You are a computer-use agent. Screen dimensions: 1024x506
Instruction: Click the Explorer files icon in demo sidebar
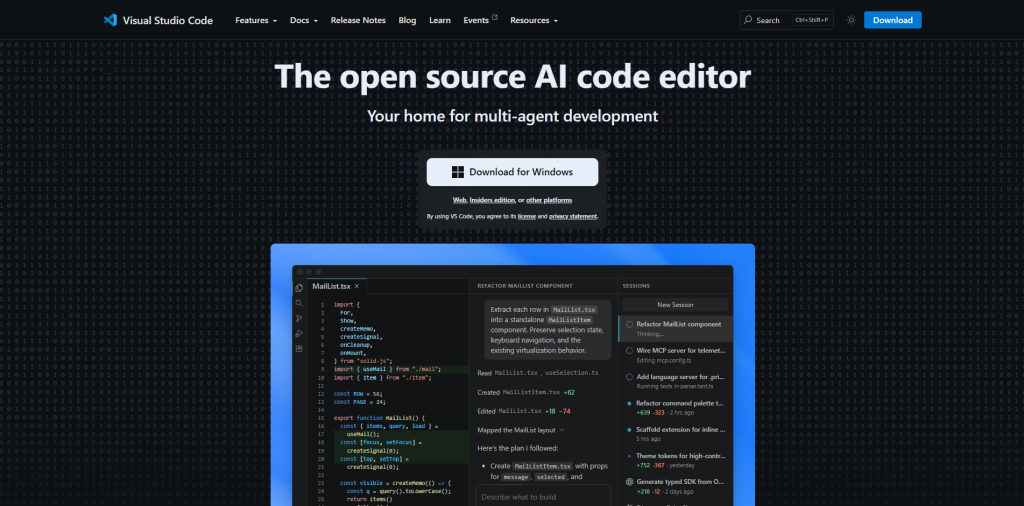click(x=299, y=288)
